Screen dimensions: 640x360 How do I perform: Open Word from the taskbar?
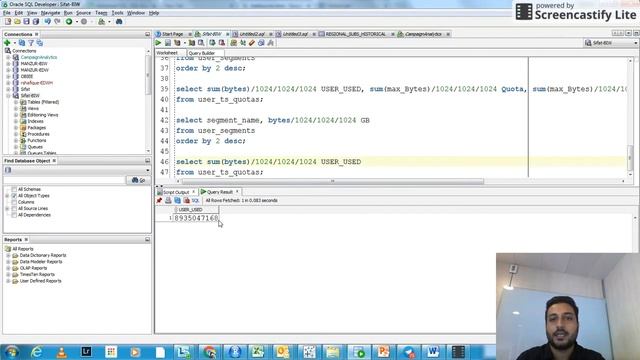[433, 352]
